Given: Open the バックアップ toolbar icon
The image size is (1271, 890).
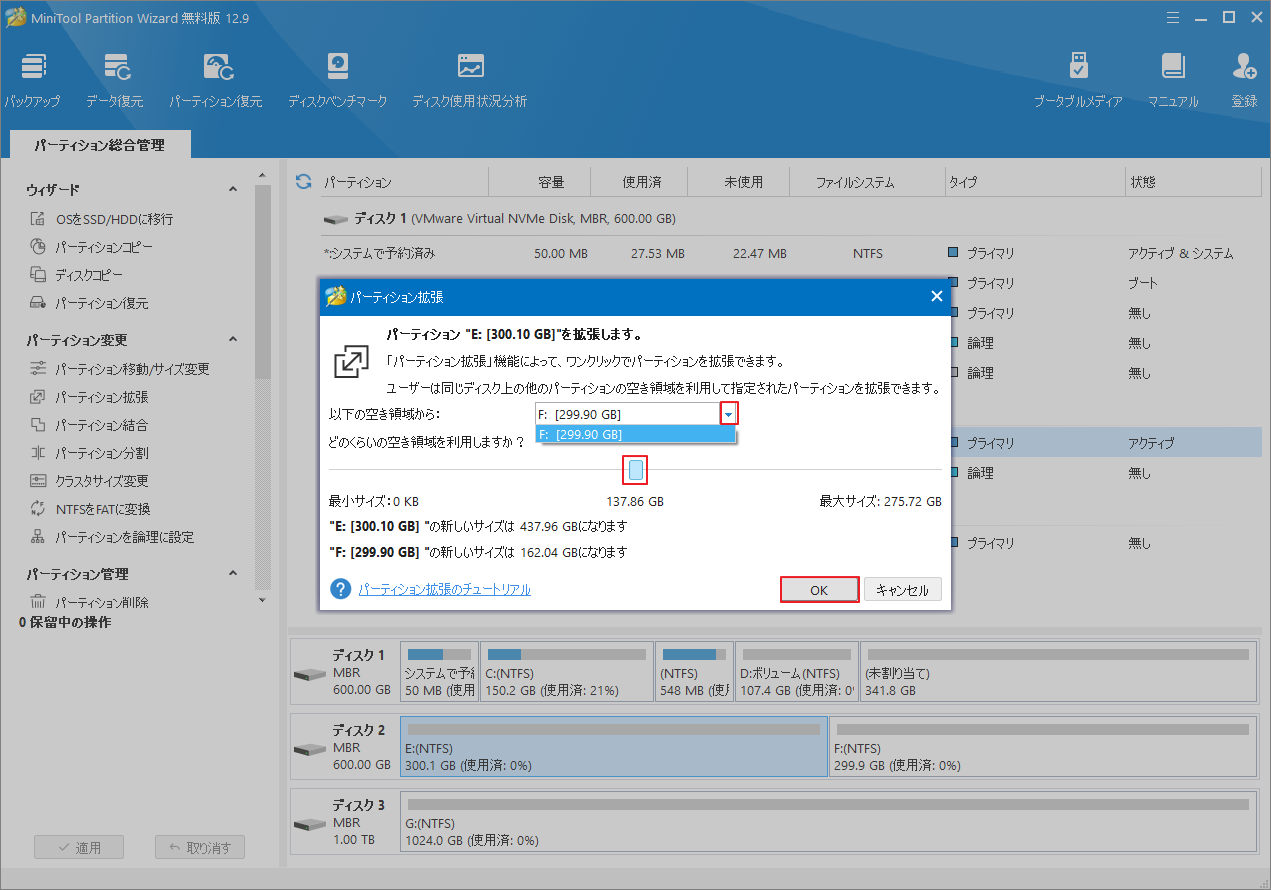Looking at the screenshot, I should 32,80.
